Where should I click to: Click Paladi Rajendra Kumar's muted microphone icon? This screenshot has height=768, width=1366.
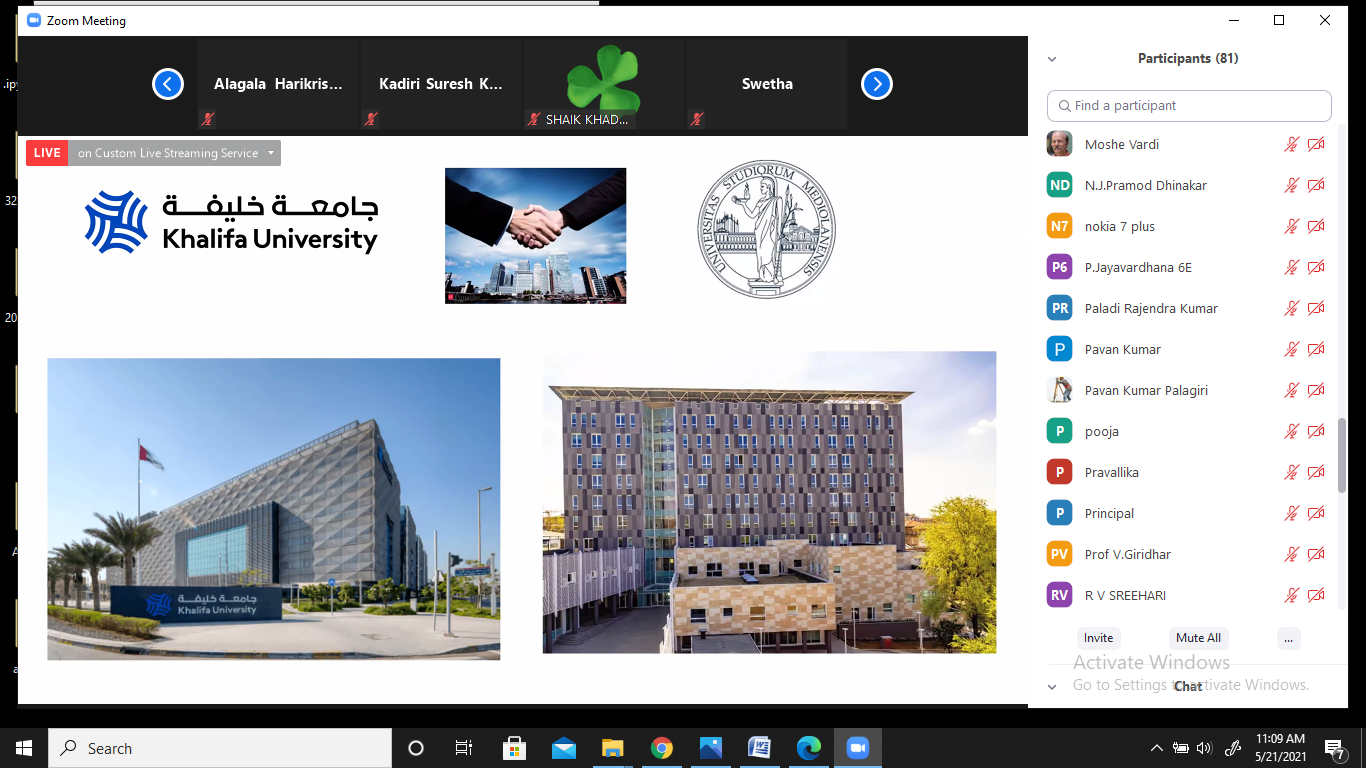click(1292, 309)
